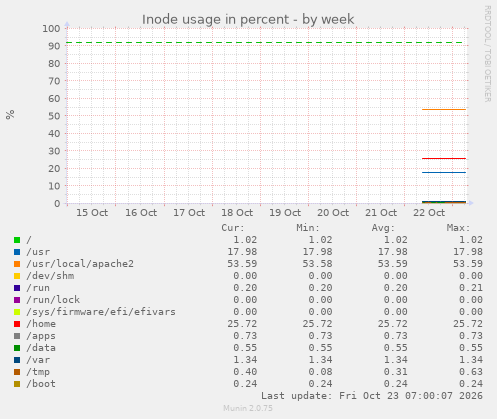Click the gray swatch for /apps
The image size is (497, 419).
[17, 336]
